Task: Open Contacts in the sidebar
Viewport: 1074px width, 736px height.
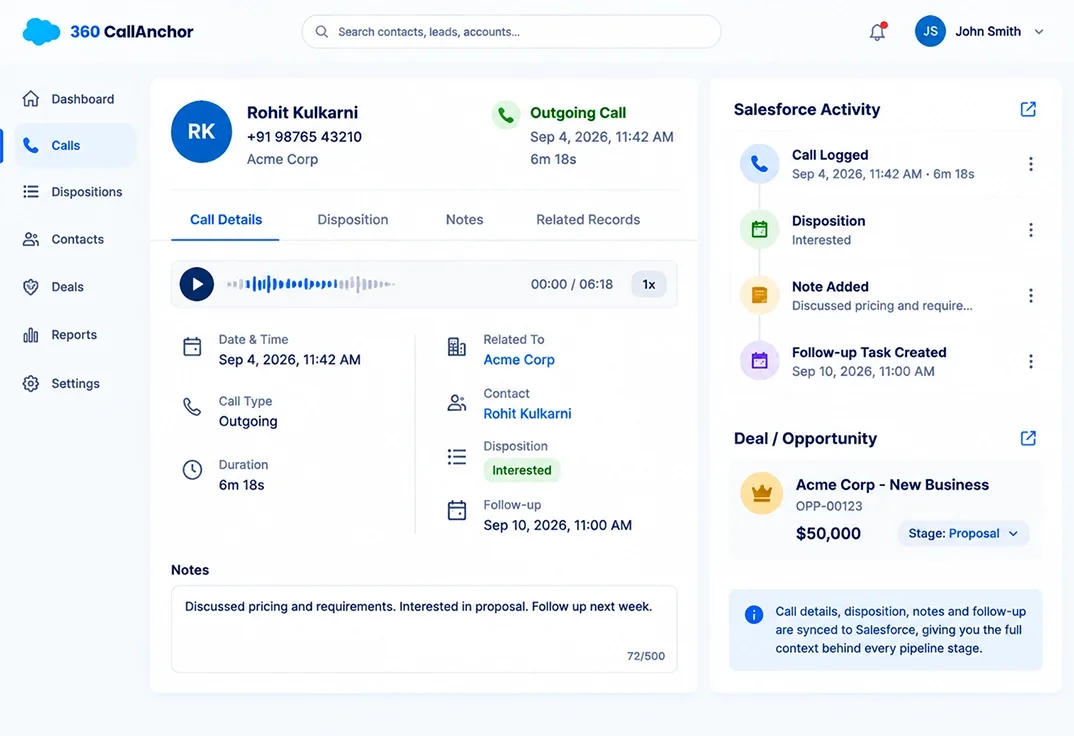Action: coord(75,239)
